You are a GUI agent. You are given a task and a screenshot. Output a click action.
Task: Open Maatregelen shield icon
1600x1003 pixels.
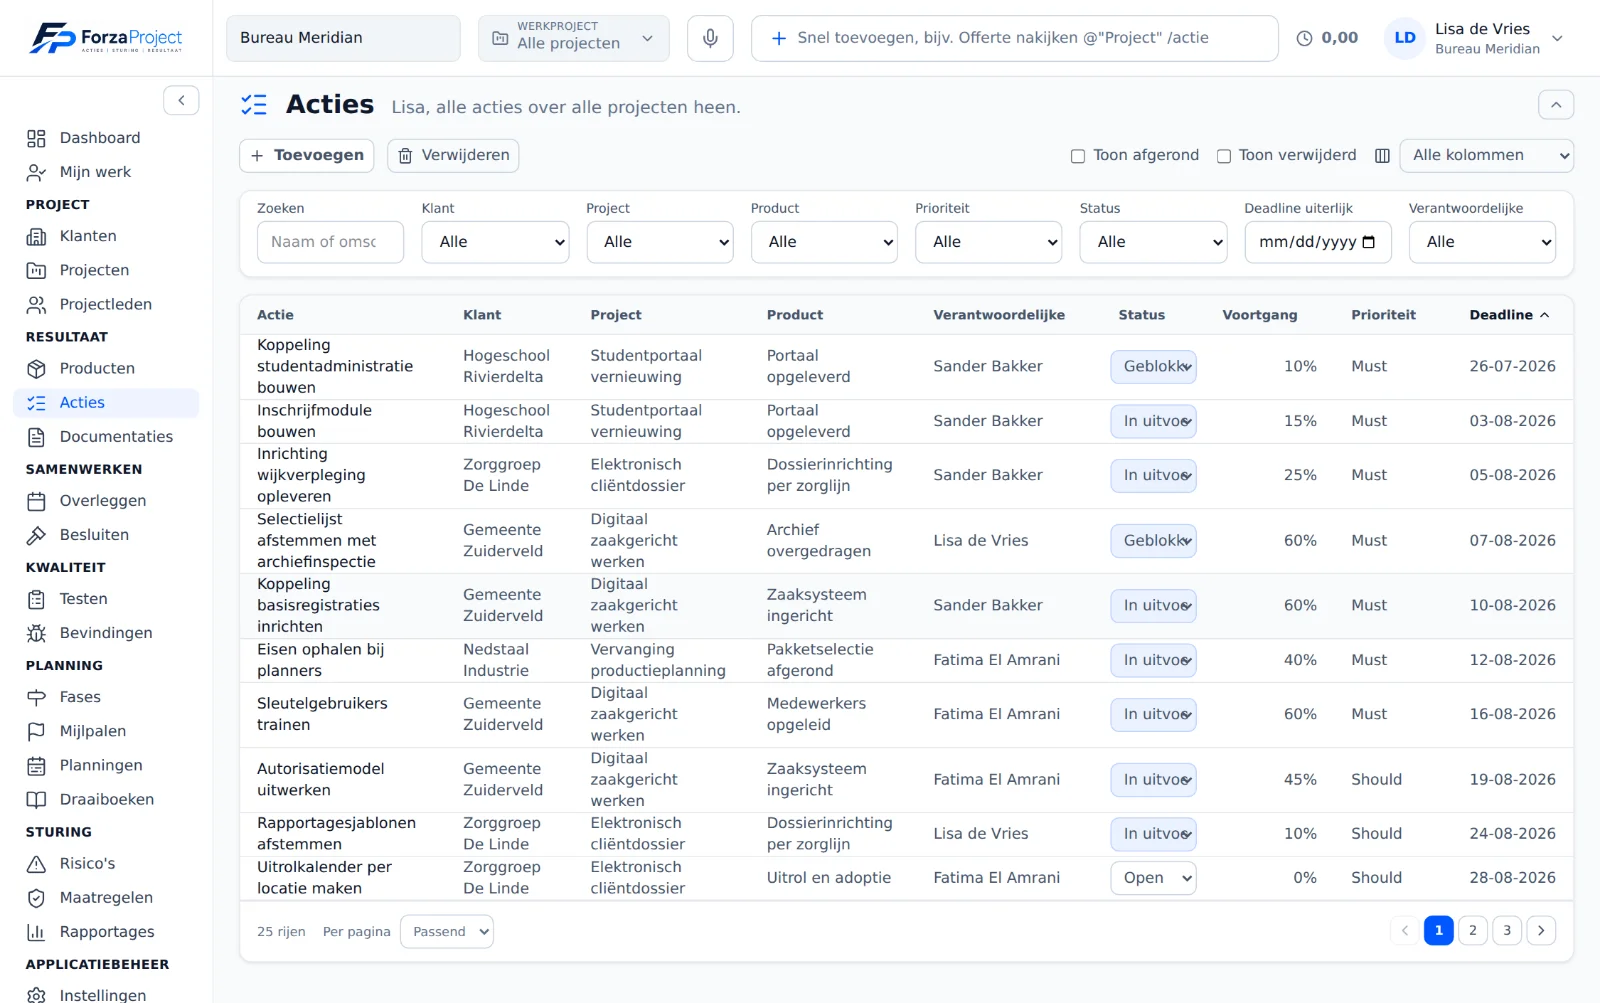pyautogui.click(x=36, y=897)
